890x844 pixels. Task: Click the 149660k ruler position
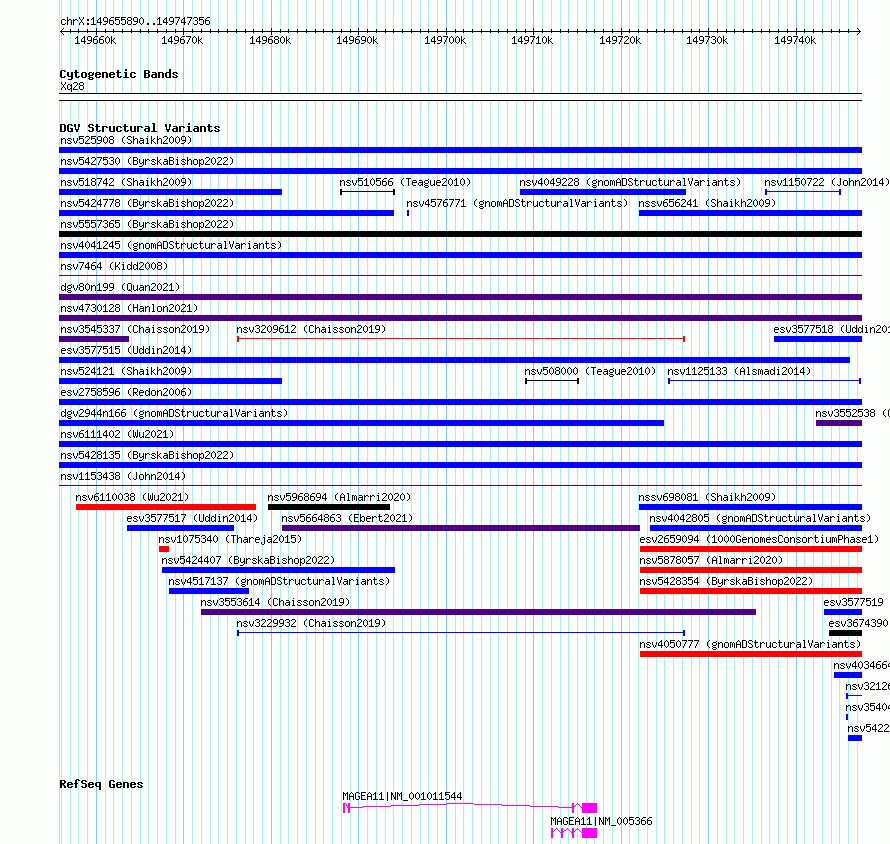[x=95, y=40]
